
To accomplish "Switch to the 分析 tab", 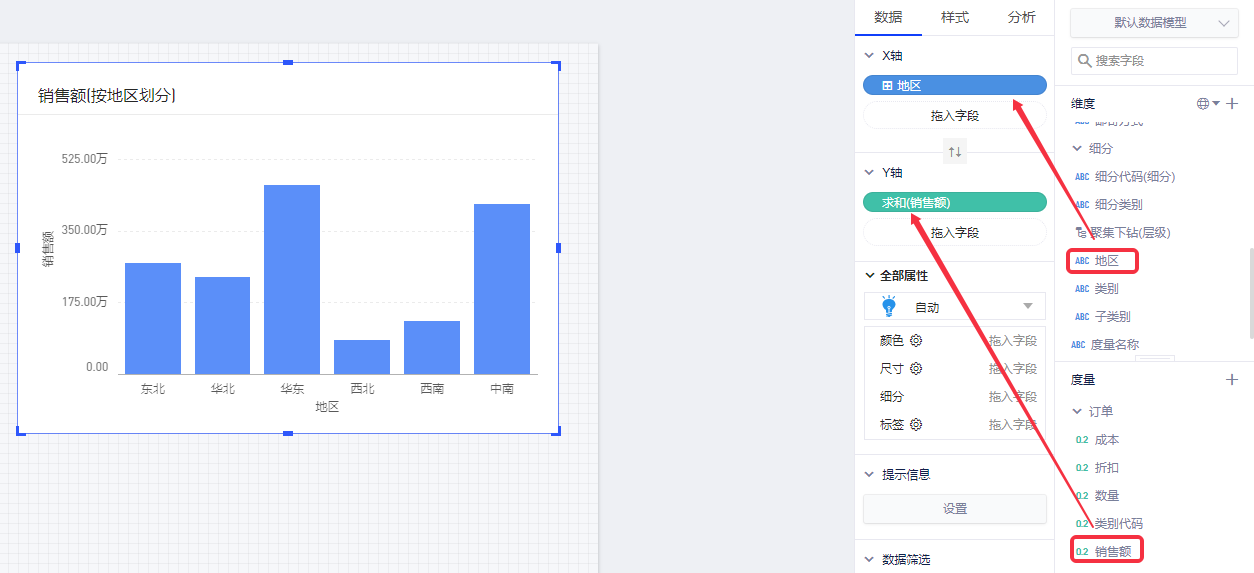I will pos(1021,17).
